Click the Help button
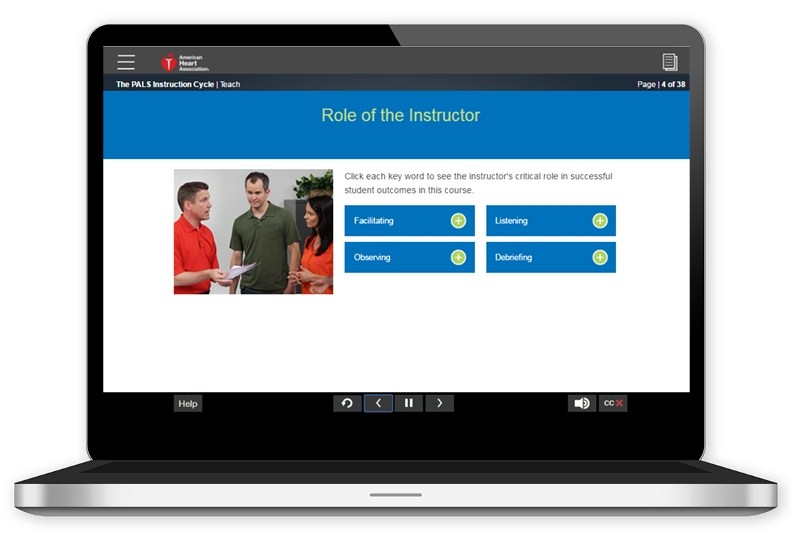The width and height of the screenshot is (792, 540). 188,403
